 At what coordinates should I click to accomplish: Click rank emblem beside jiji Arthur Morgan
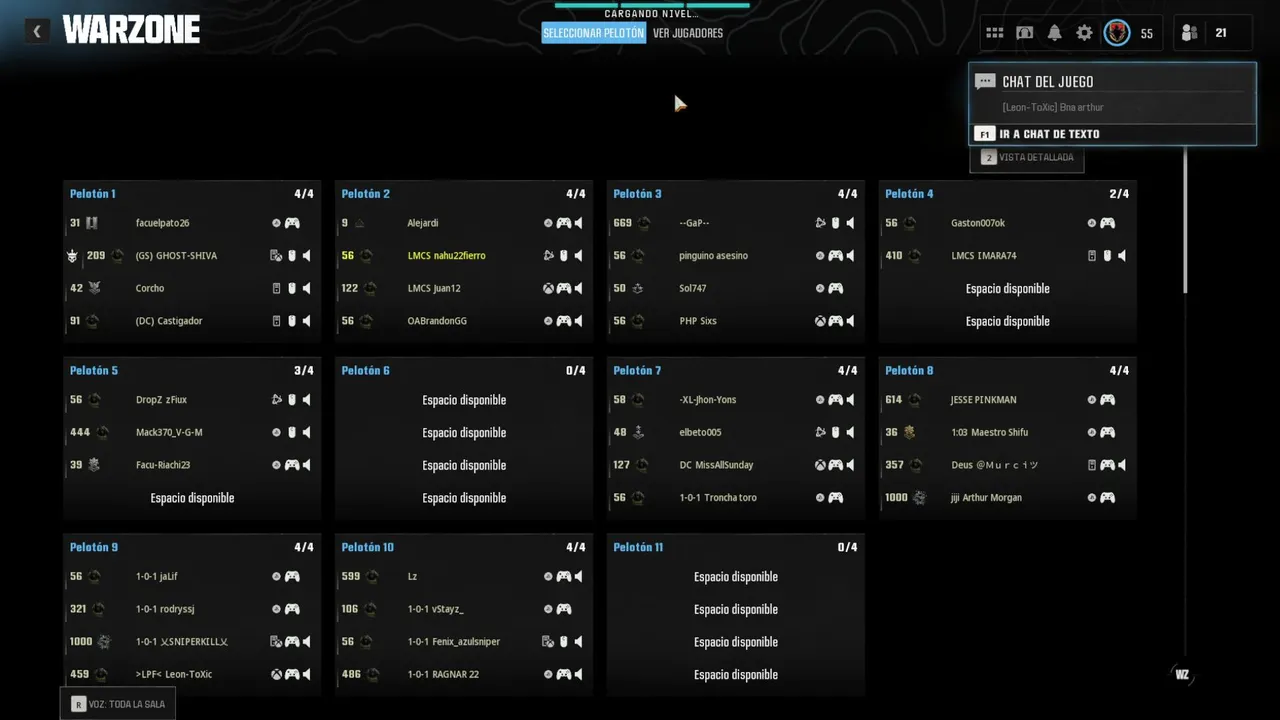click(x=919, y=498)
